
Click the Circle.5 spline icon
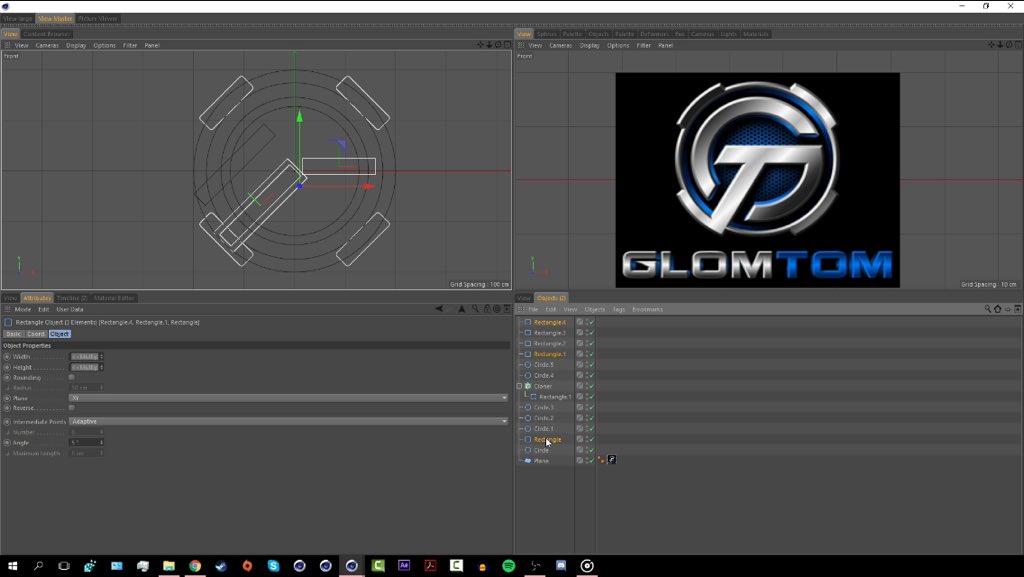(x=528, y=365)
